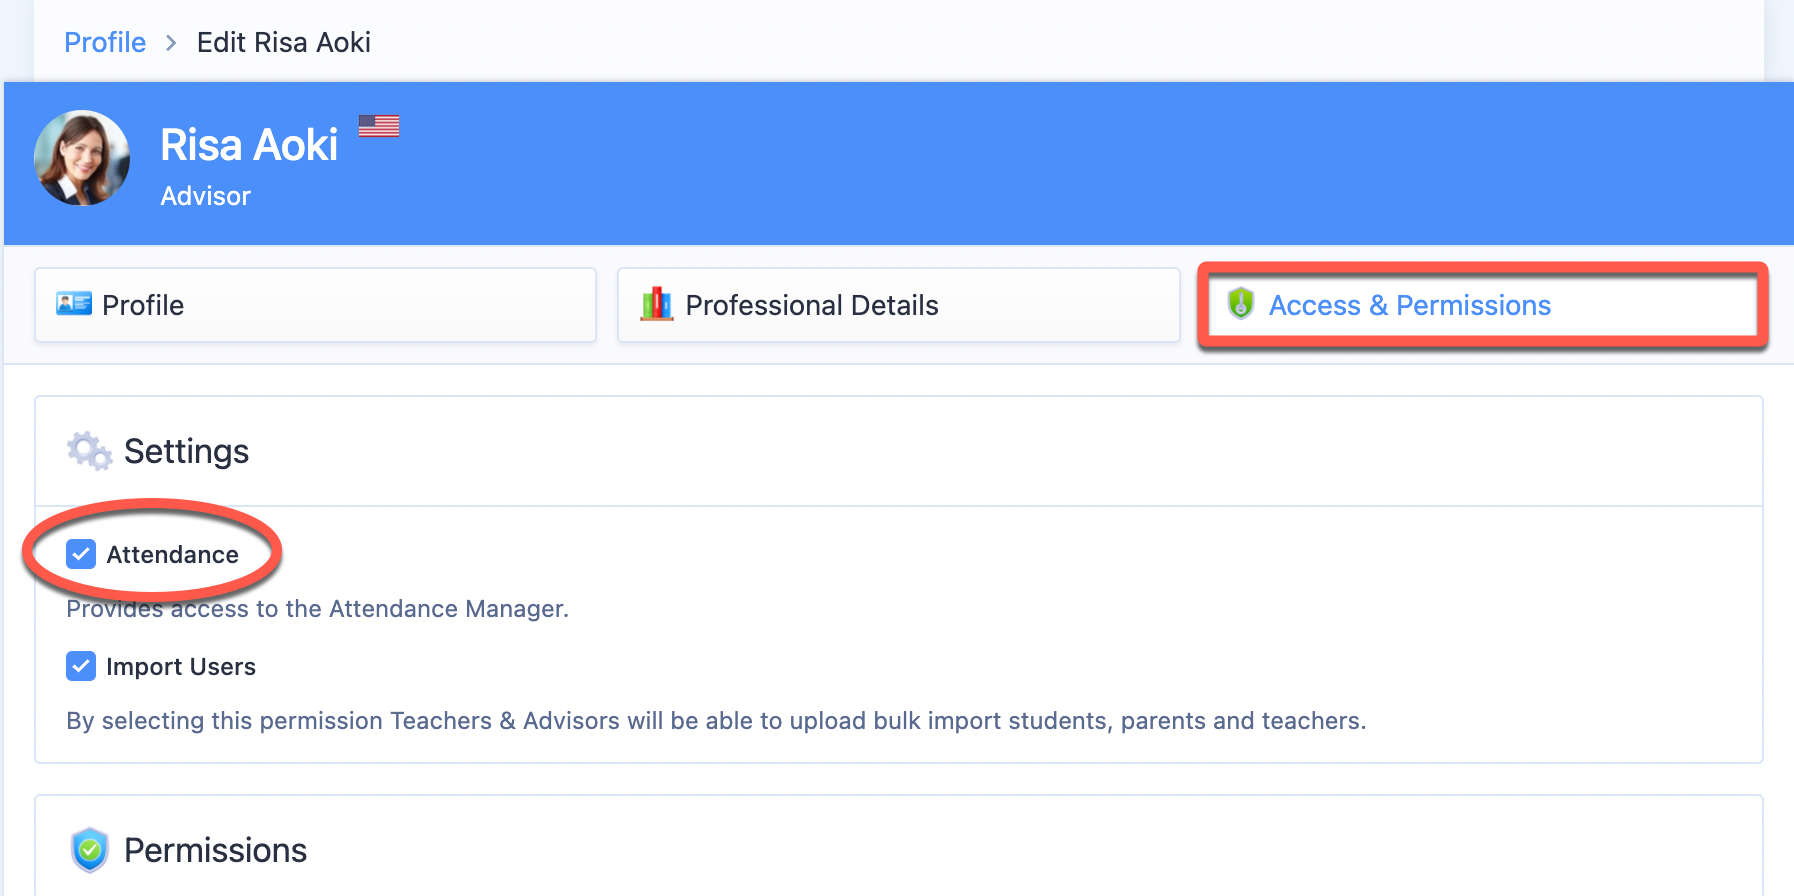Click the gears icon beside Settings
This screenshot has height=896, width=1794.
[89, 451]
